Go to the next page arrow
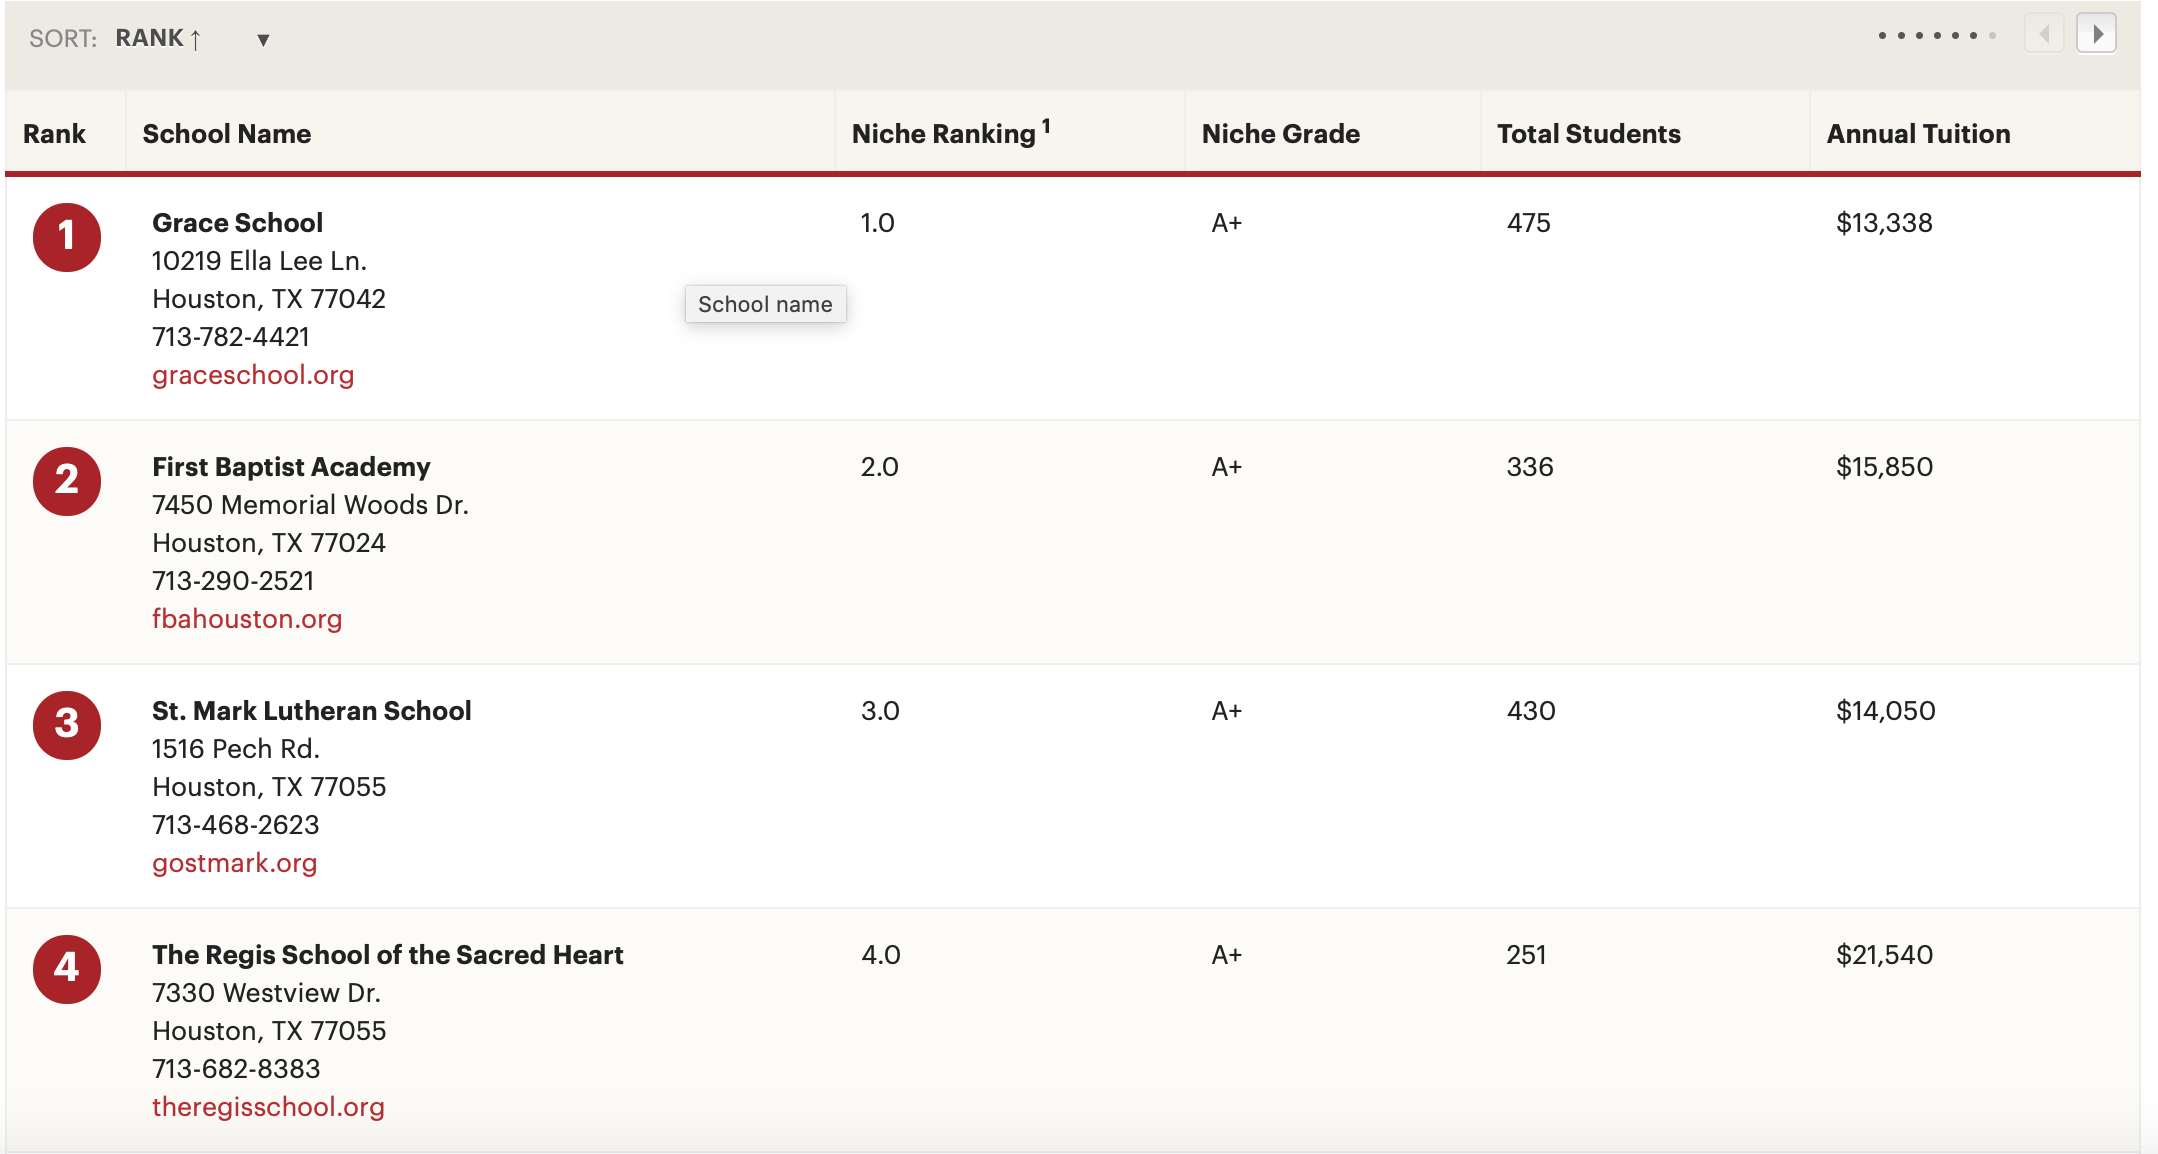This screenshot has width=2158, height=1154. [2096, 34]
